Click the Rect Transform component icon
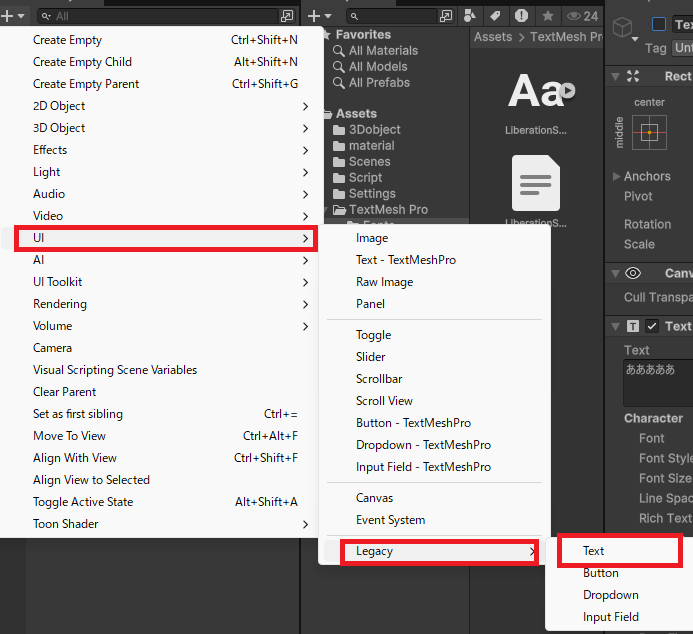Screen dimensions: 693x634 point(633,76)
